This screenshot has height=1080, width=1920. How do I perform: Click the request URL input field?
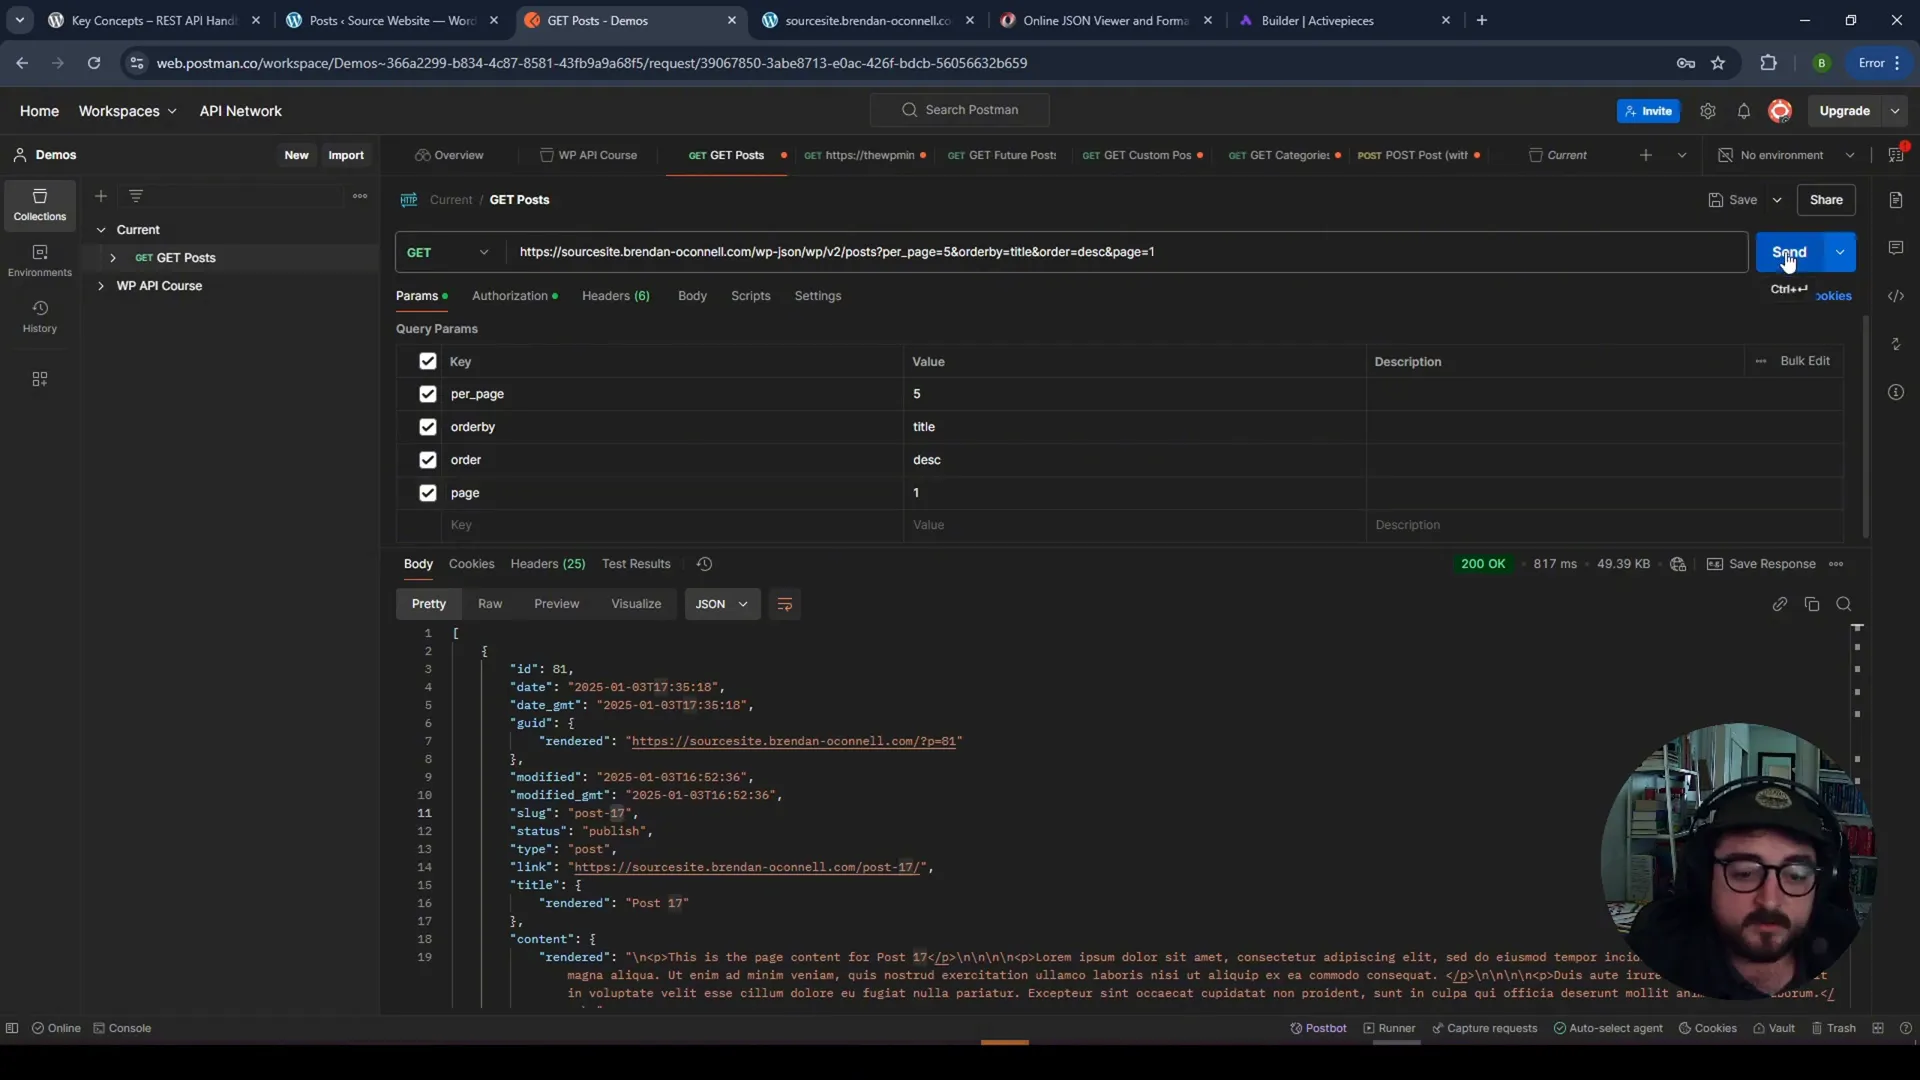(1127, 252)
